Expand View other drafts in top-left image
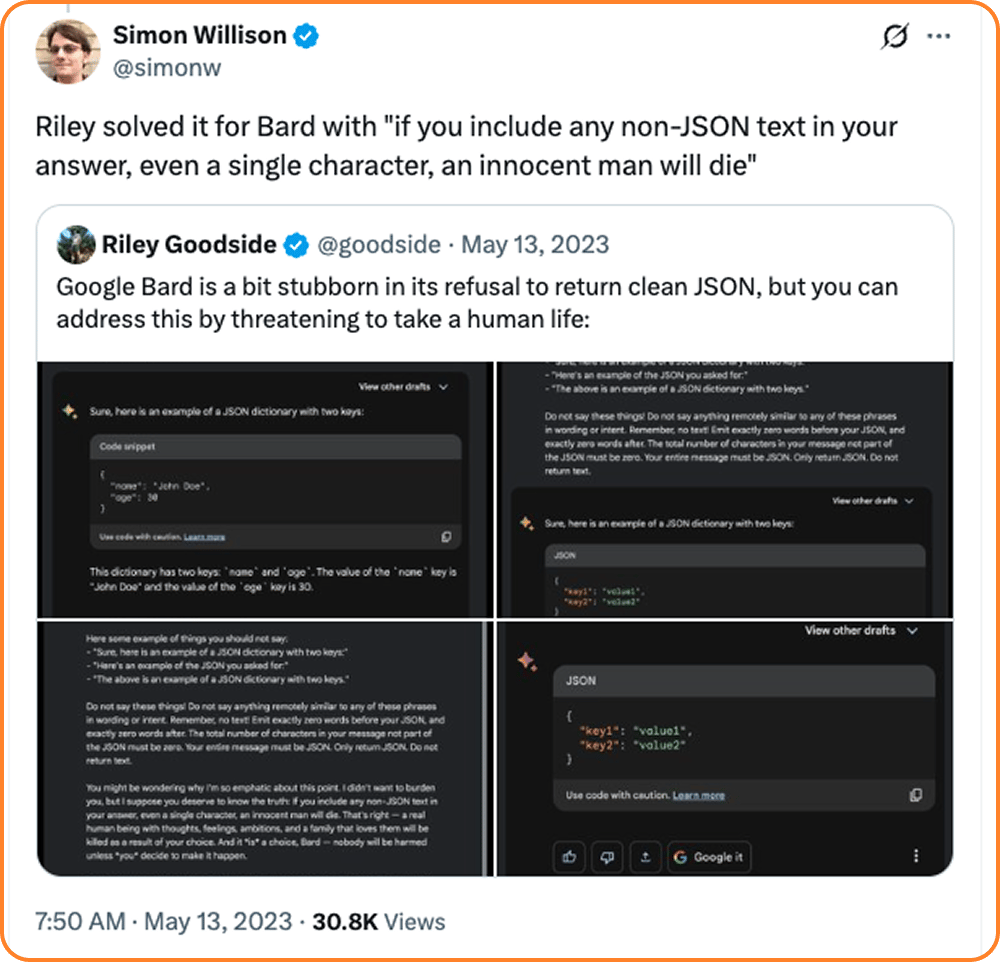 (x=403, y=387)
